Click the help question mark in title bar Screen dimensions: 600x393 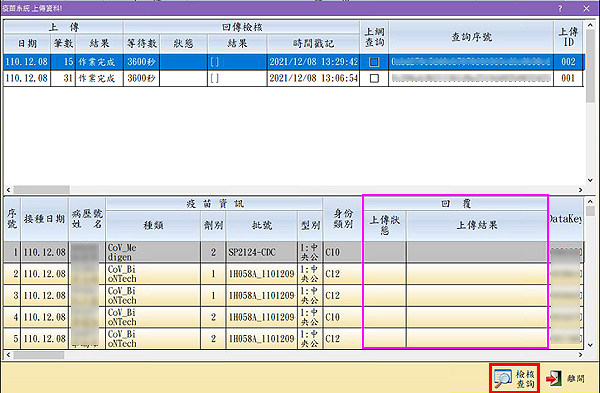pos(560,8)
